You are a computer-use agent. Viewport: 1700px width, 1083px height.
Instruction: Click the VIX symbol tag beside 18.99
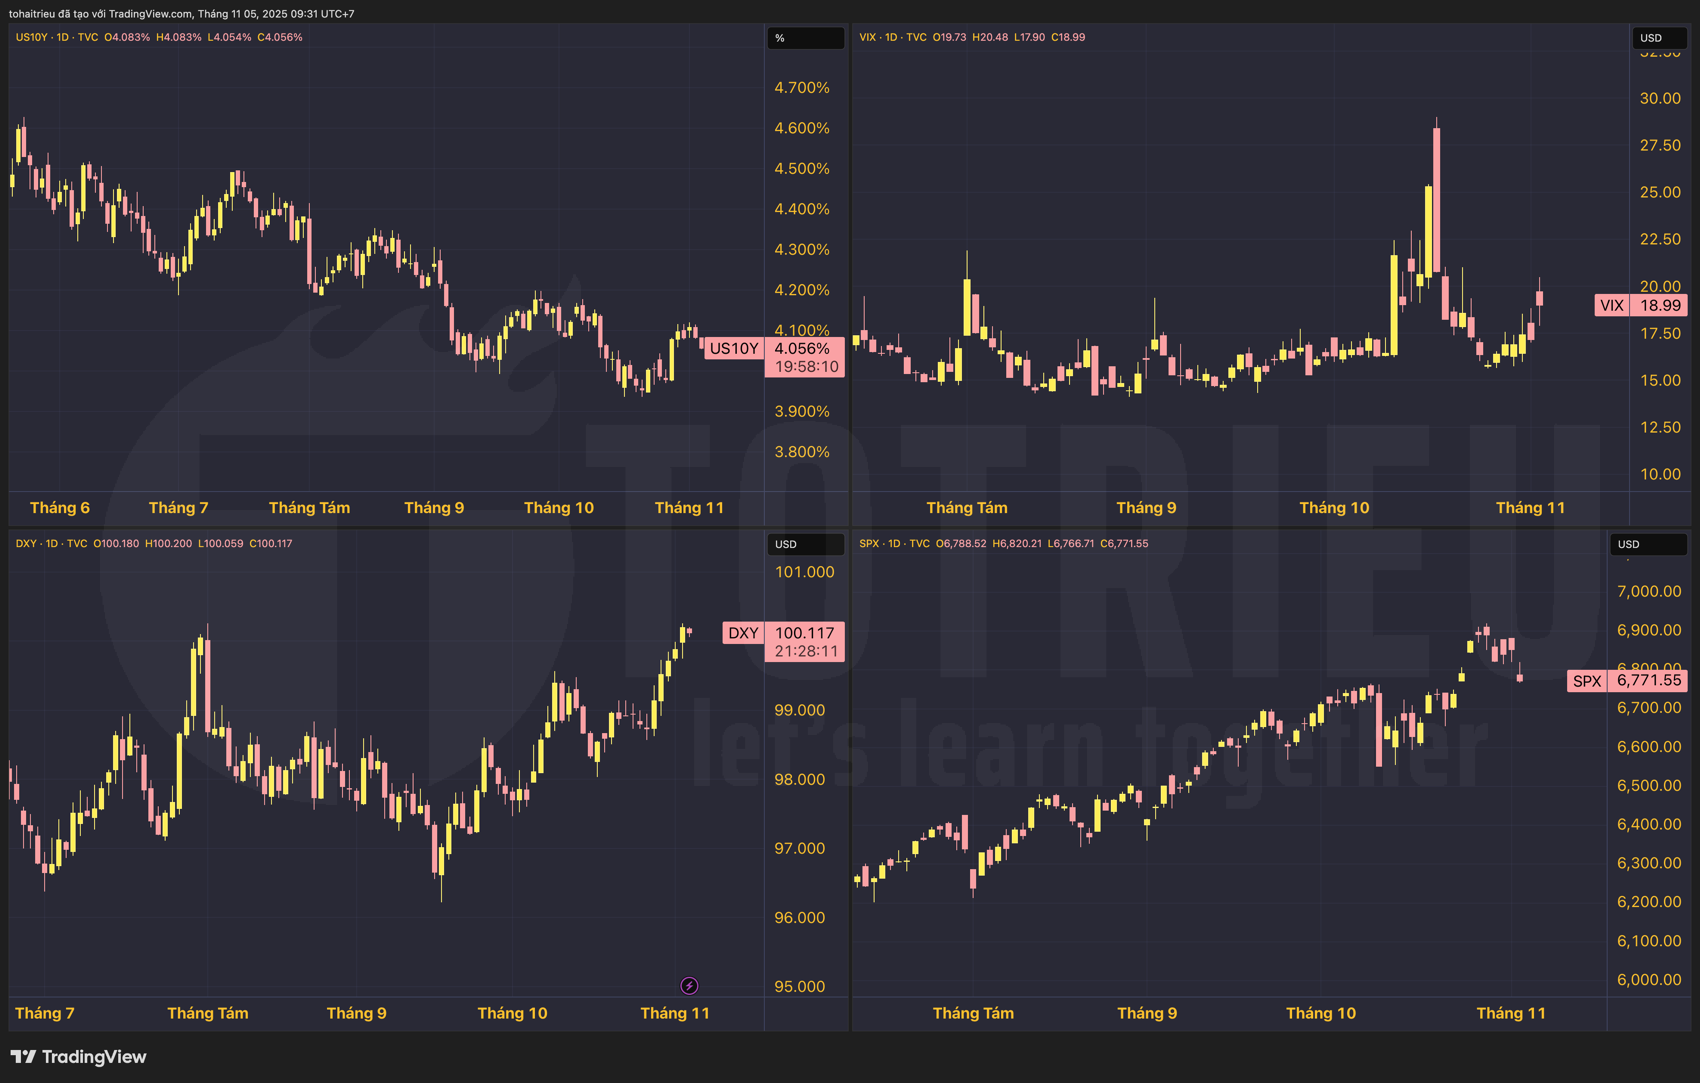(x=1611, y=305)
